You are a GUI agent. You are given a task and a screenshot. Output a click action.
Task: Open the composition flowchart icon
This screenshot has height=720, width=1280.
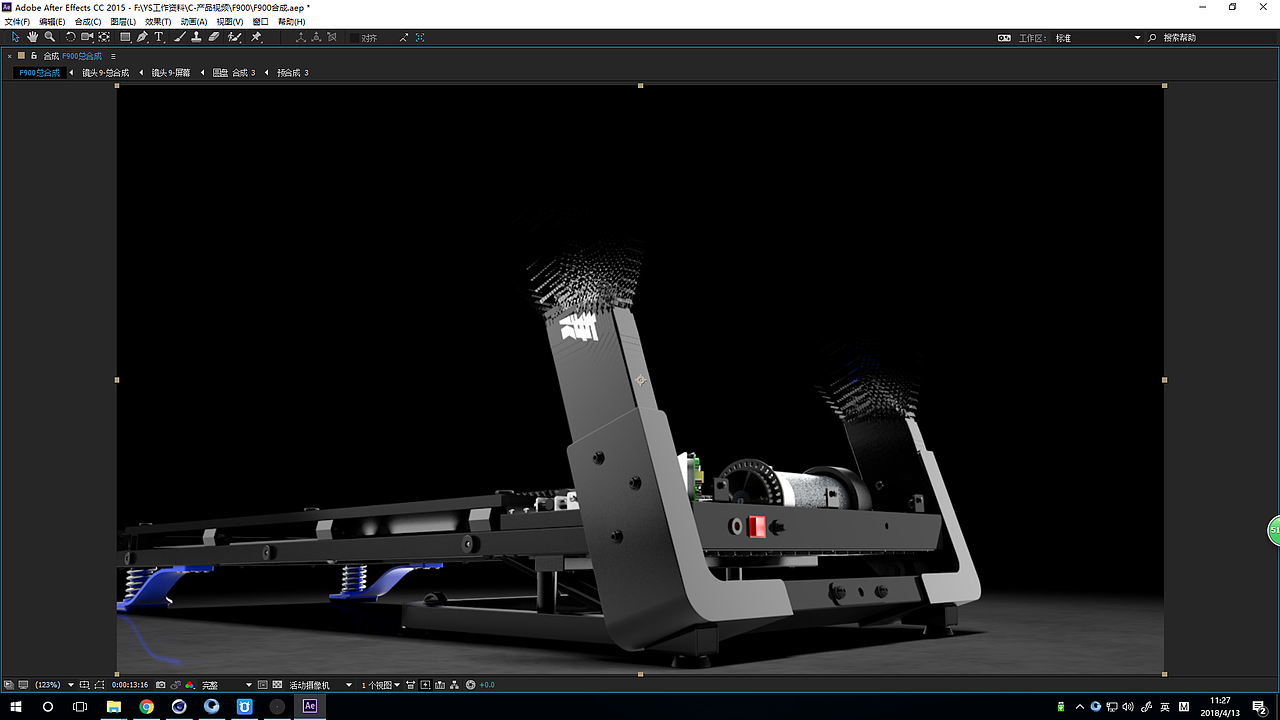click(x=455, y=685)
